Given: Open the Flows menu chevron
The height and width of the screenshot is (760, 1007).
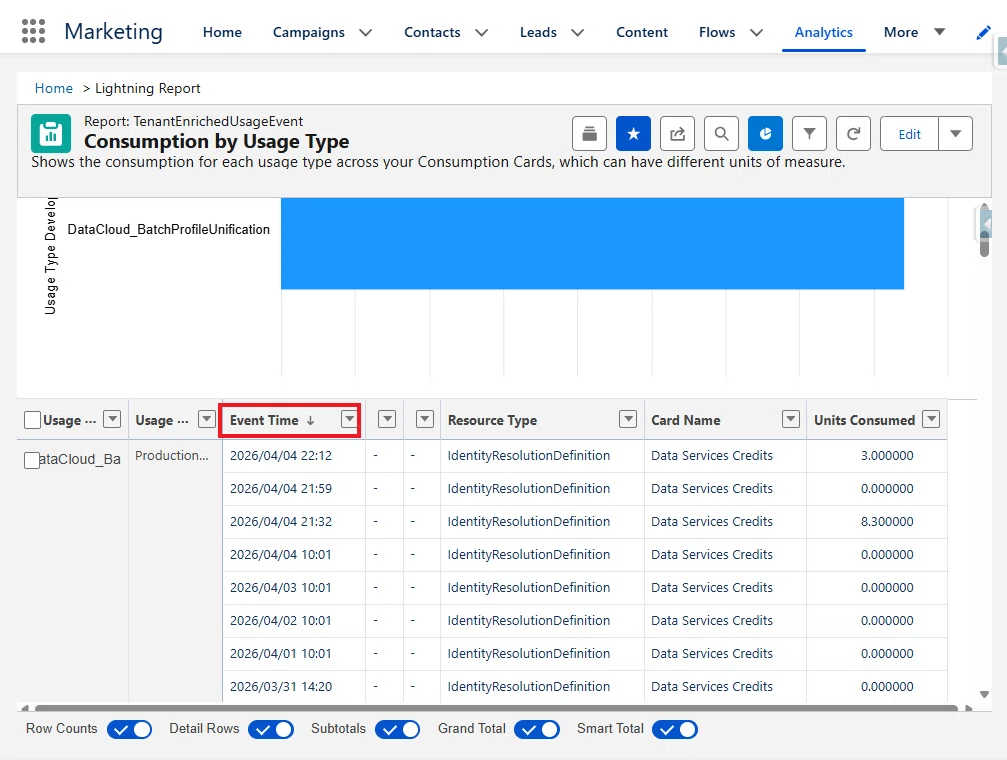Looking at the screenshot, I should point(757,33).
